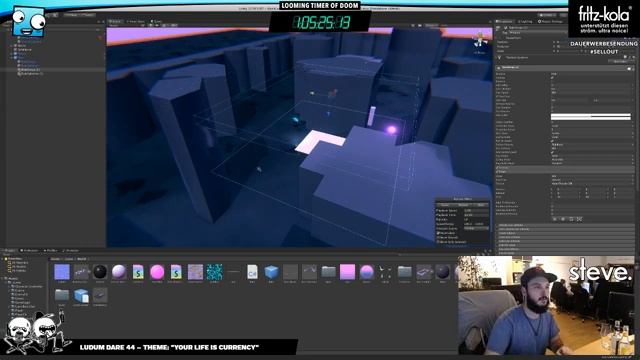Select the pink gradient square texture asset
This screenshot has width=640, height=360.
click(347, 272)
